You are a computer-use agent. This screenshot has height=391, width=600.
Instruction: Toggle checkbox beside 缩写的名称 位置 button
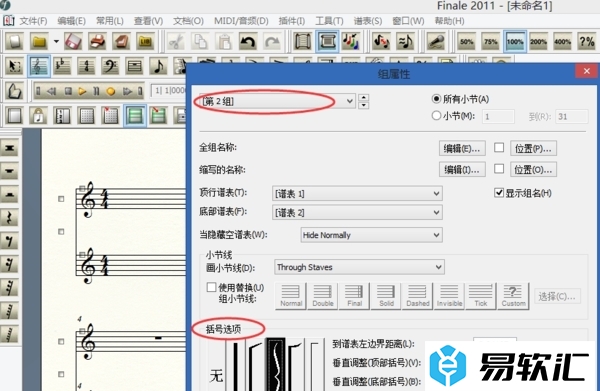[x=499, y=169]
